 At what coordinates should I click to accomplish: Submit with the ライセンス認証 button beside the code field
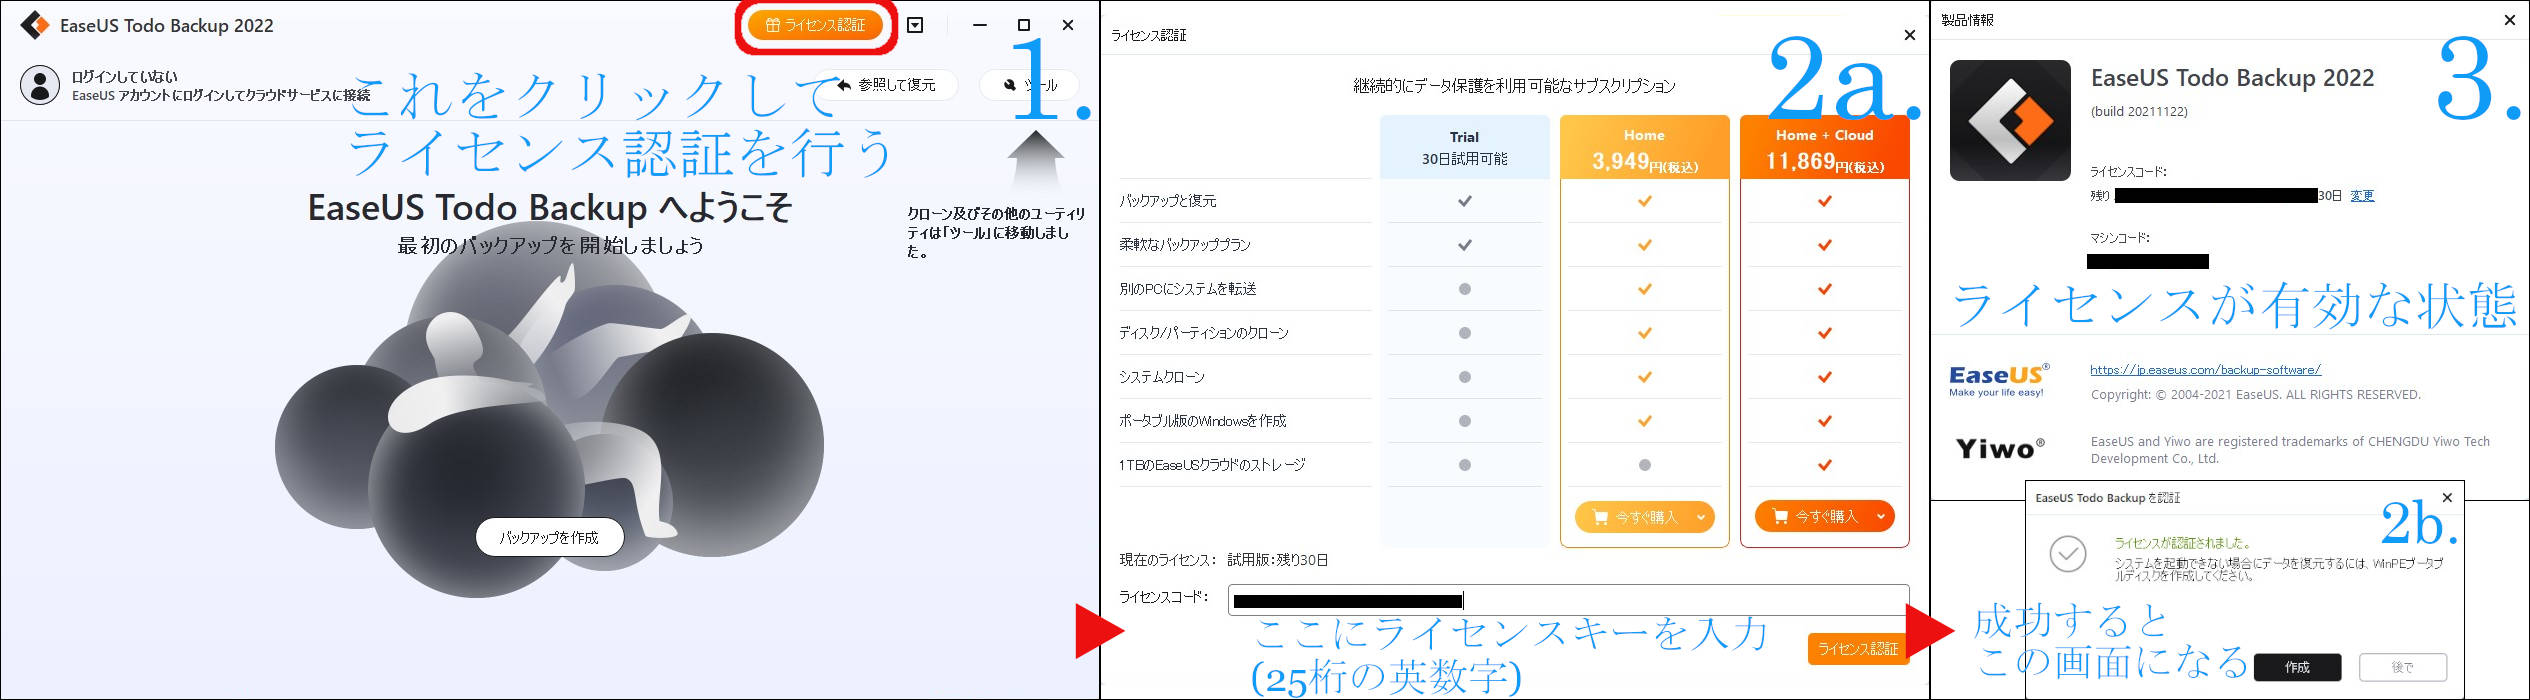[1858, 649]
